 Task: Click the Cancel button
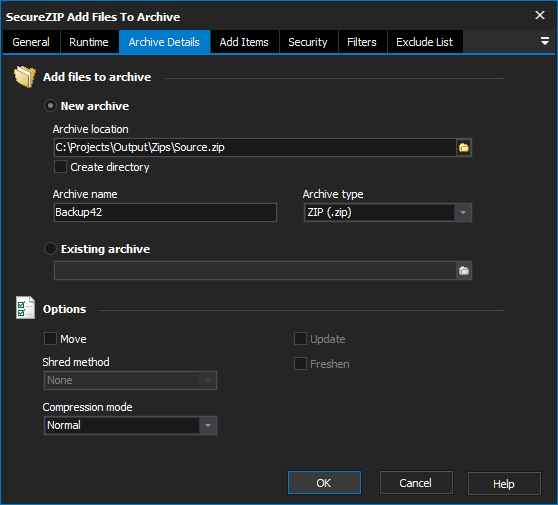[416, 483]
